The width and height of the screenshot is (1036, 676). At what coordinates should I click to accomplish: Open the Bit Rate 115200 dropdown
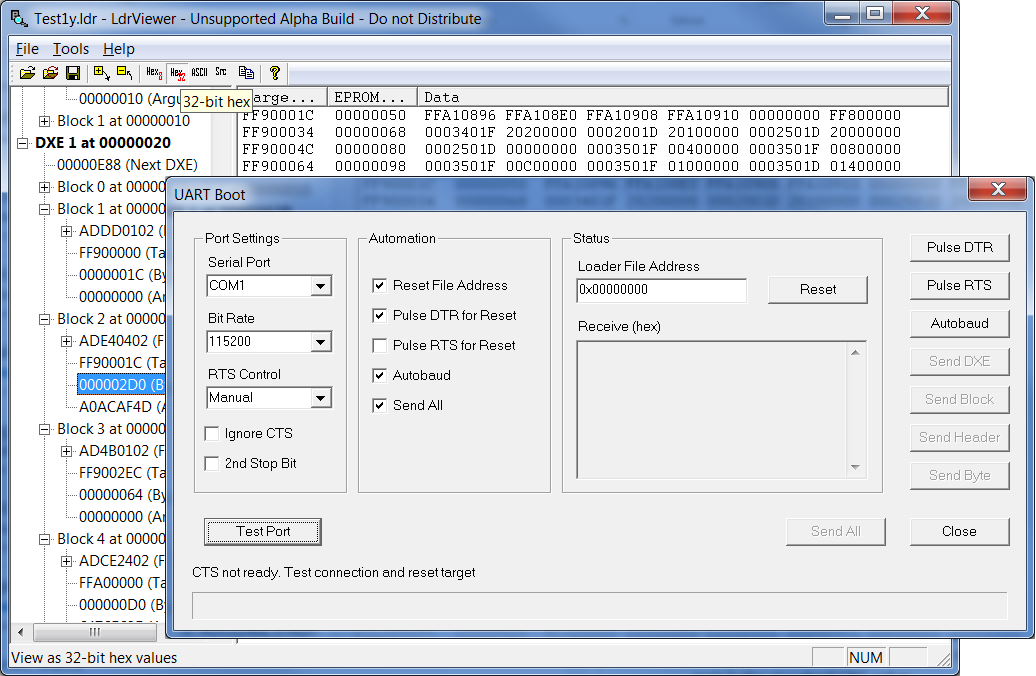point(320,342)
